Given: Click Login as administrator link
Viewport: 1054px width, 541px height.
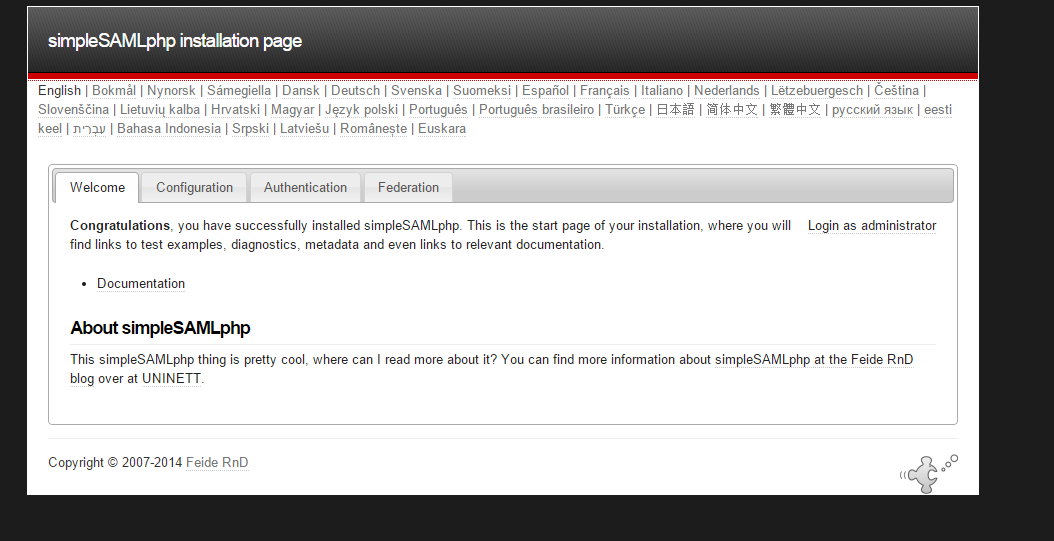Looking at the screenshot, I should tap(872, 226).
